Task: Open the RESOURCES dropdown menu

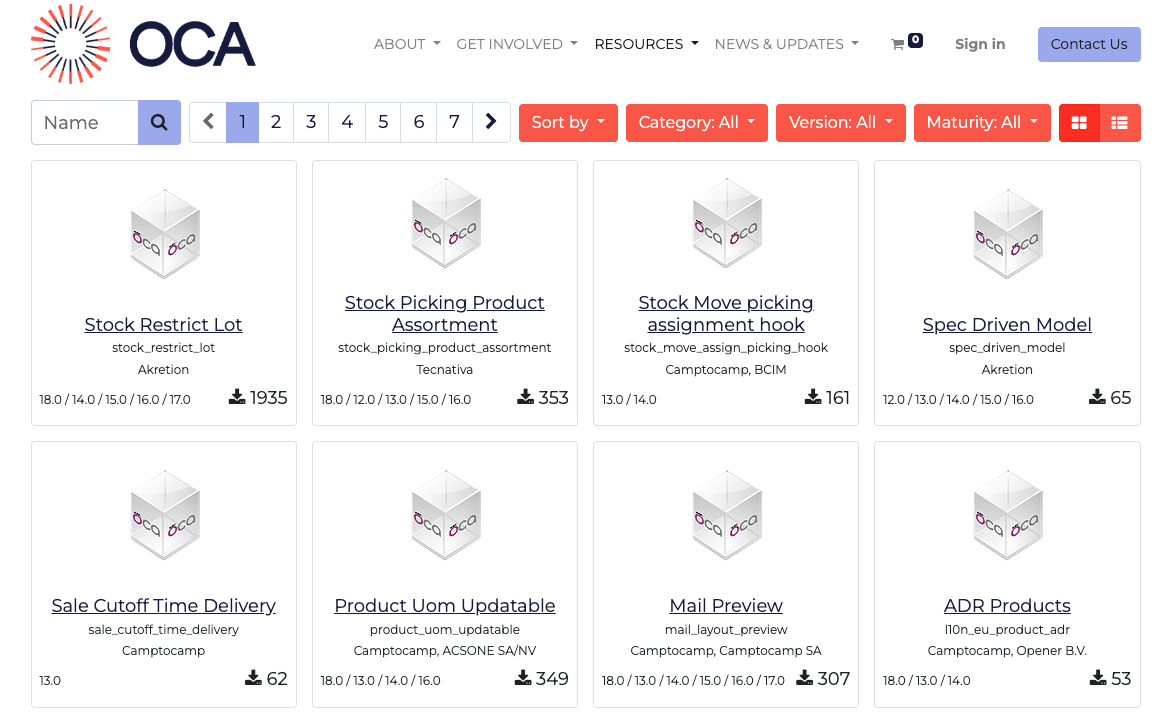Action: [646, 44]
